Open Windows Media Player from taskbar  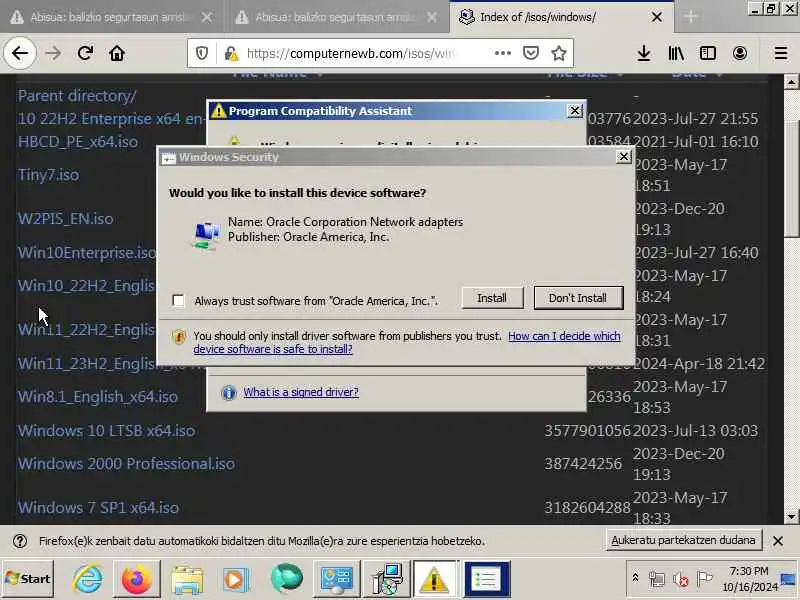(235, 580)
